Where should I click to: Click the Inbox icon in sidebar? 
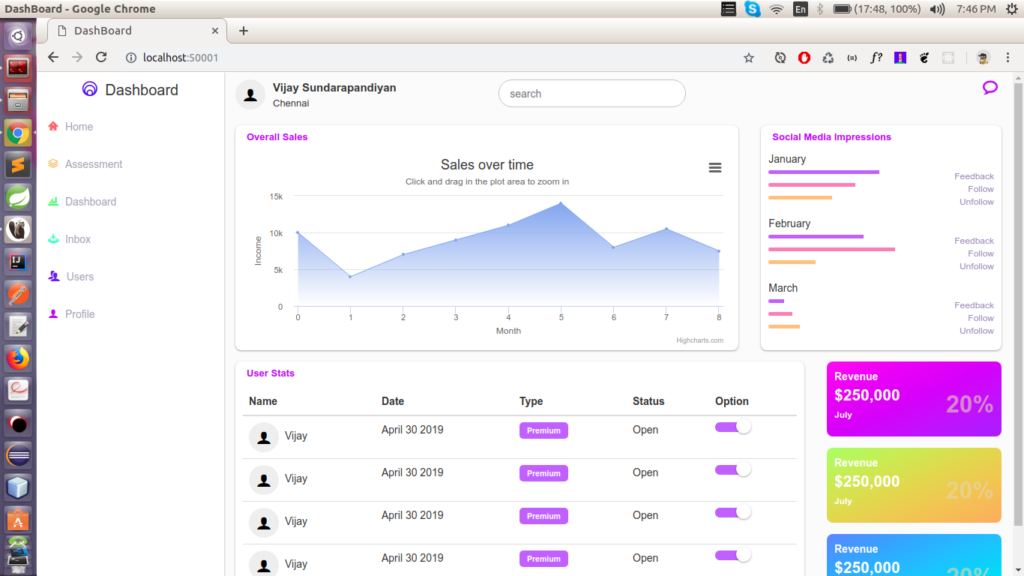[x=53, y=239]
